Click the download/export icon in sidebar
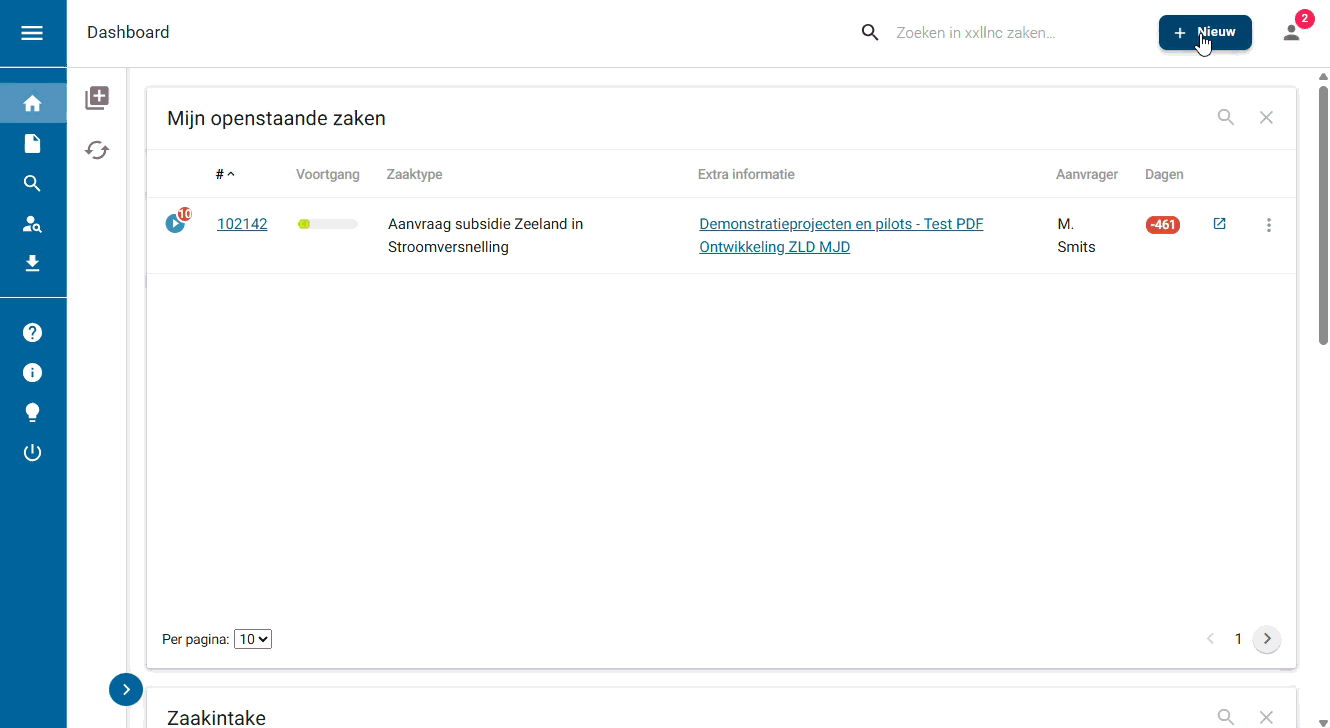The image size is (1330, 728). point(32,263)
